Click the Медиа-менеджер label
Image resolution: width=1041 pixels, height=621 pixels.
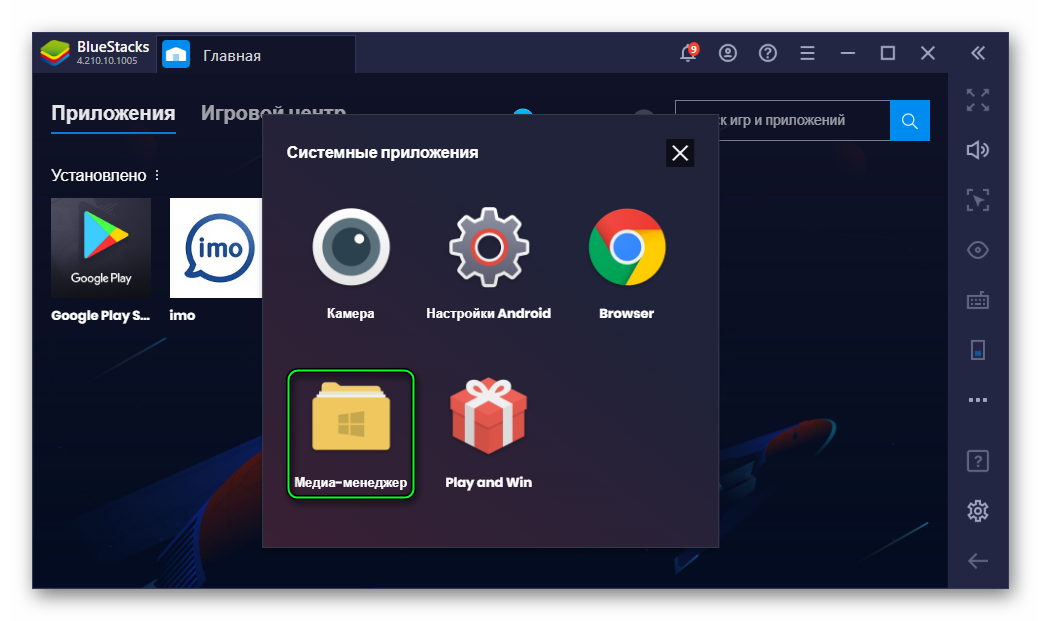pyautogui.click(x=351, y=483)
